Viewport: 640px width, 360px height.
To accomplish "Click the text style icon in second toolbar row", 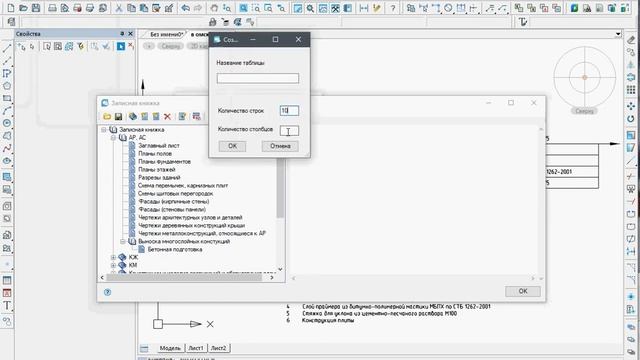I will (x=523, y=22).
